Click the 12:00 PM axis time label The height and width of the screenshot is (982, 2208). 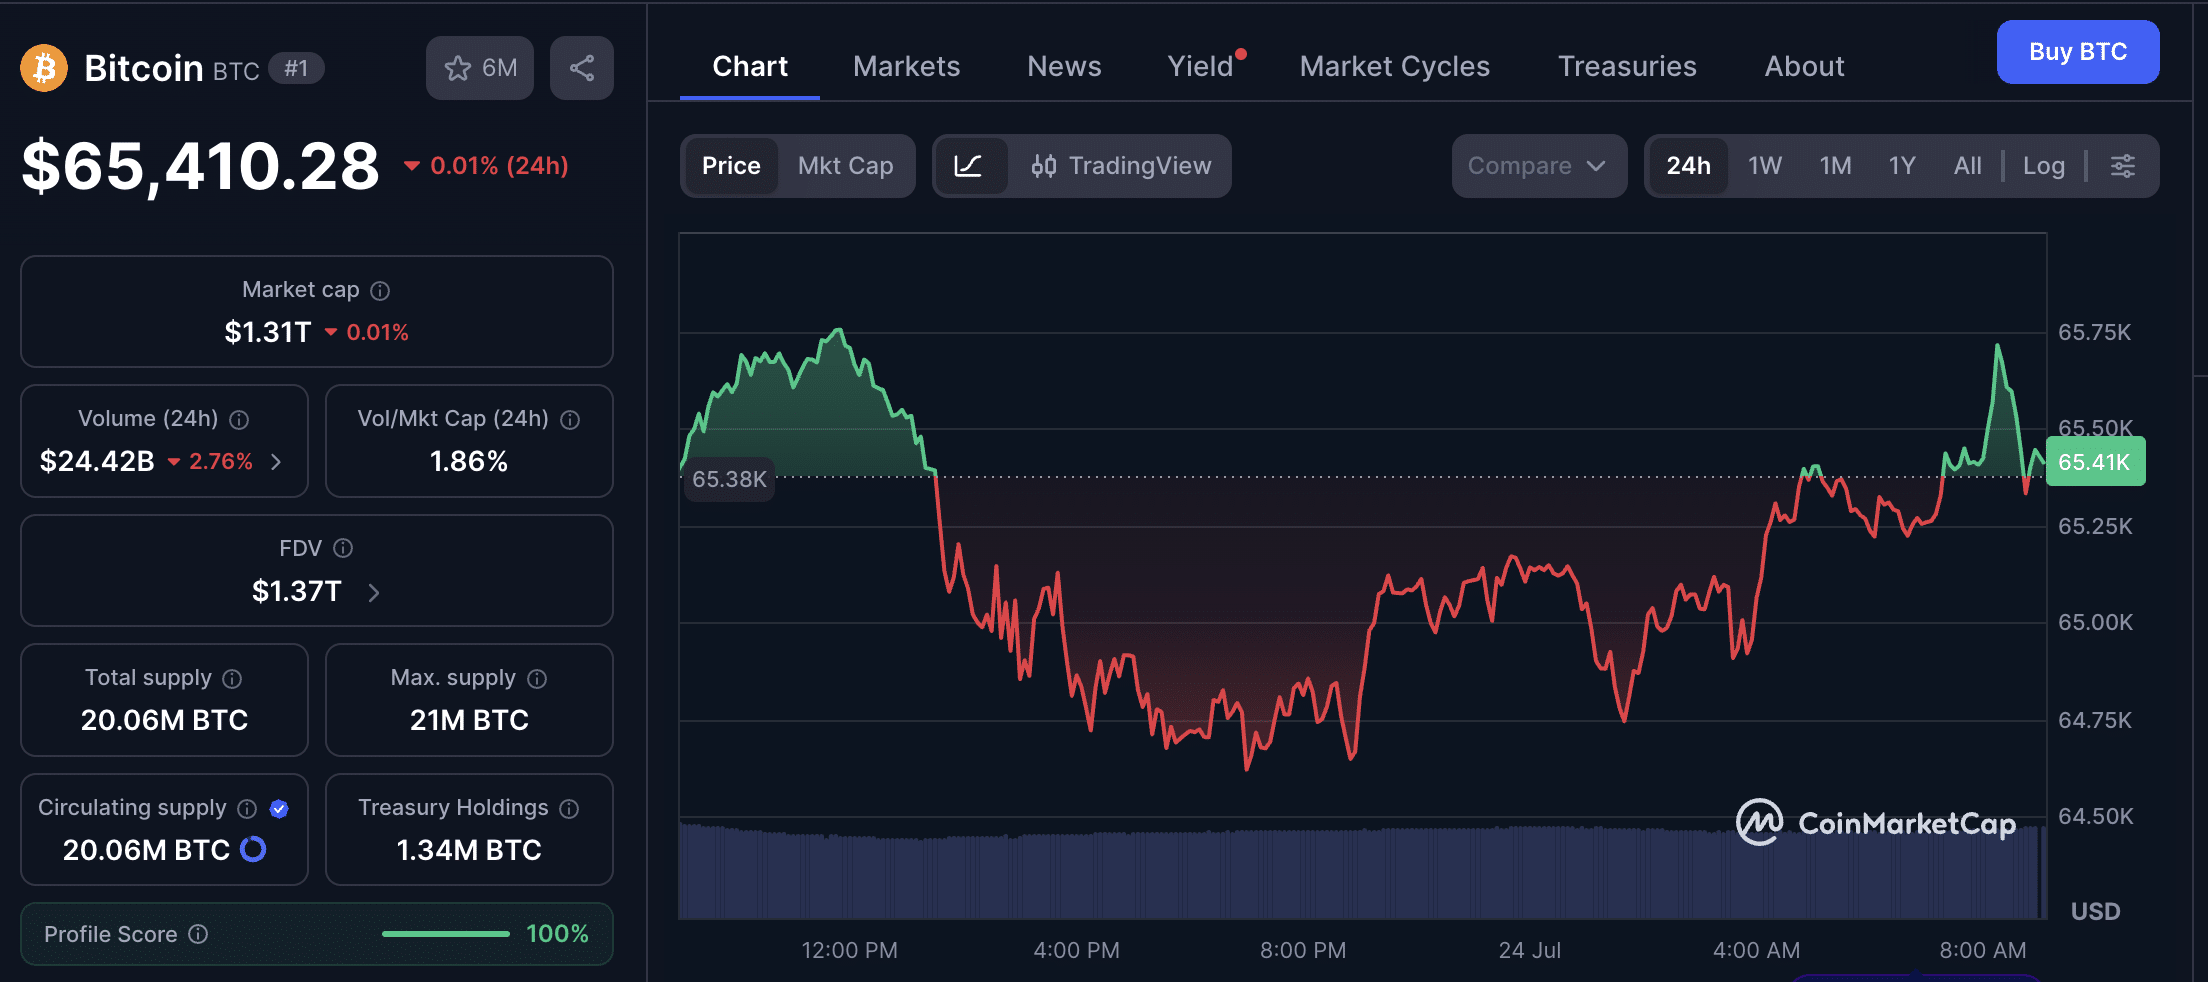[849, 950]
